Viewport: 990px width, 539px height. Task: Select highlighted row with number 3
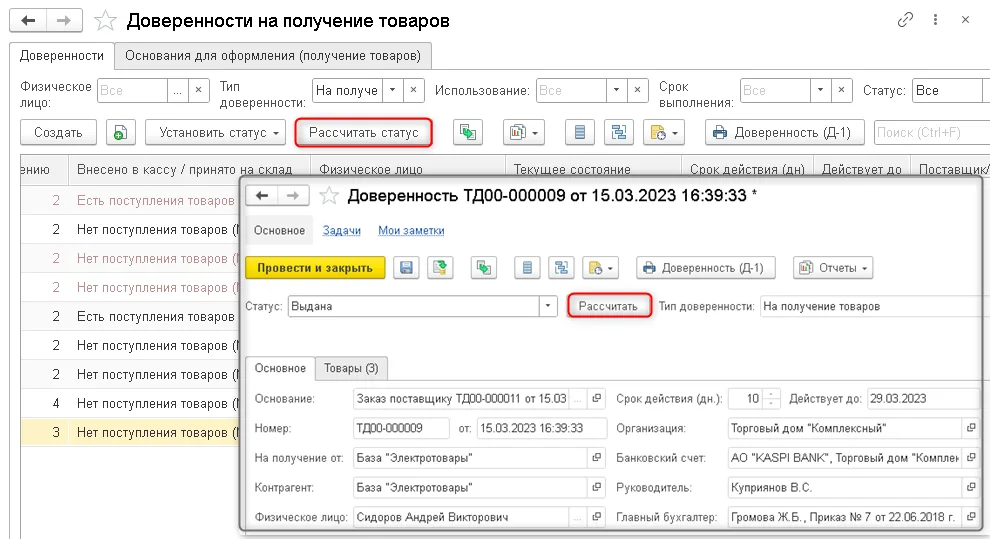tap(129, 432)
